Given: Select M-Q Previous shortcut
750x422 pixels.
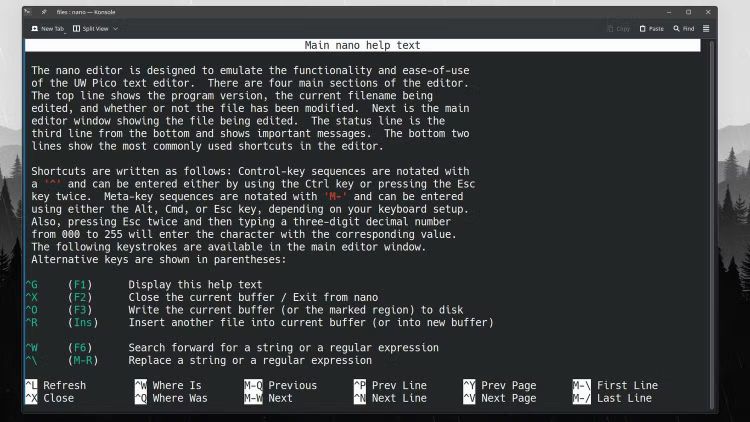Looking at the screenshot, I should tap(280, 385).
